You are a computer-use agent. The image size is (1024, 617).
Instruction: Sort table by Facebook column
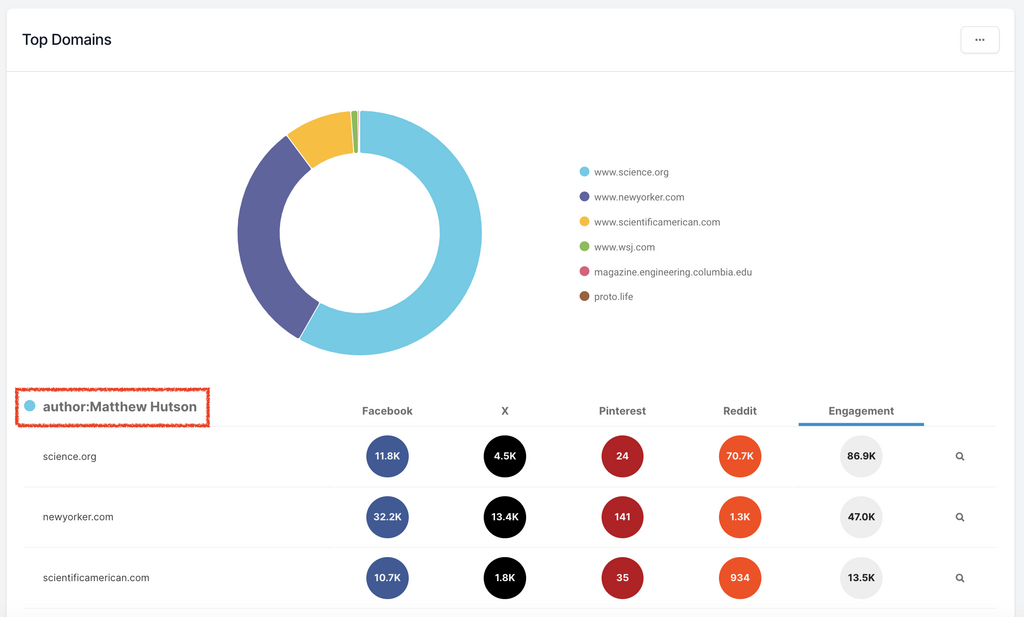coord(387,411)
